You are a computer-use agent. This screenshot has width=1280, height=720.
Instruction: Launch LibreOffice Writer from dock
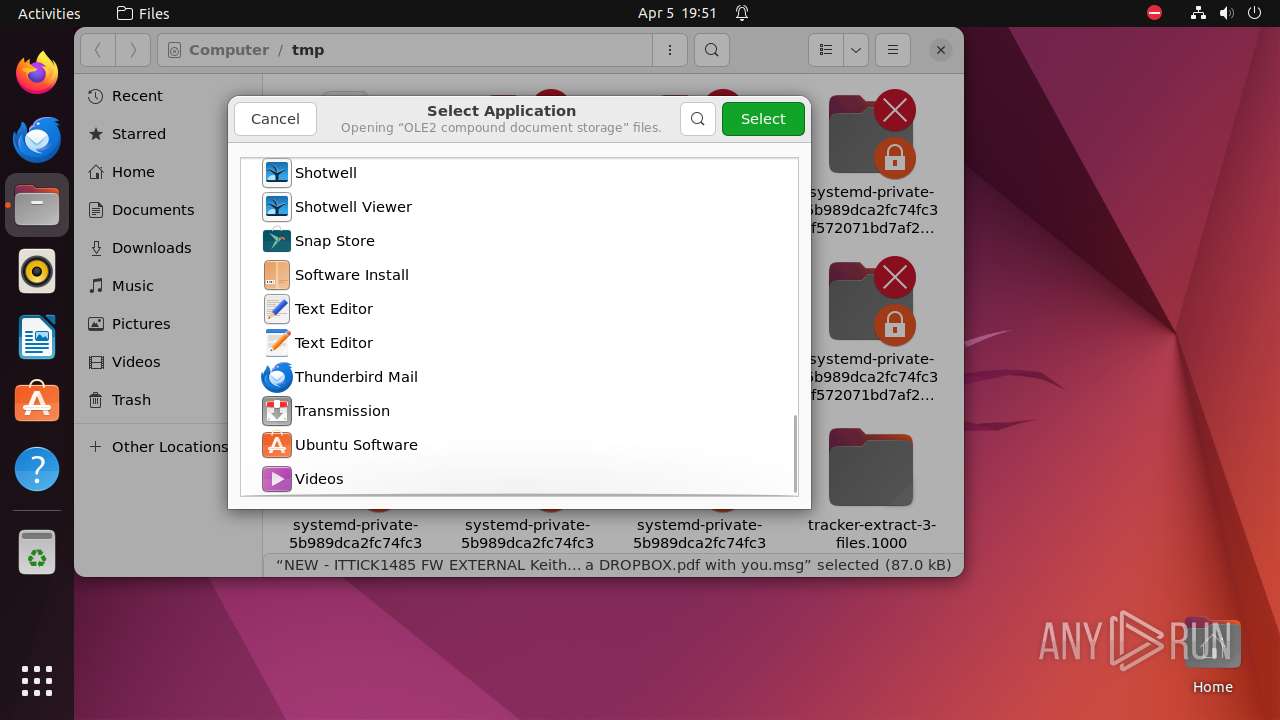(37, 337)
